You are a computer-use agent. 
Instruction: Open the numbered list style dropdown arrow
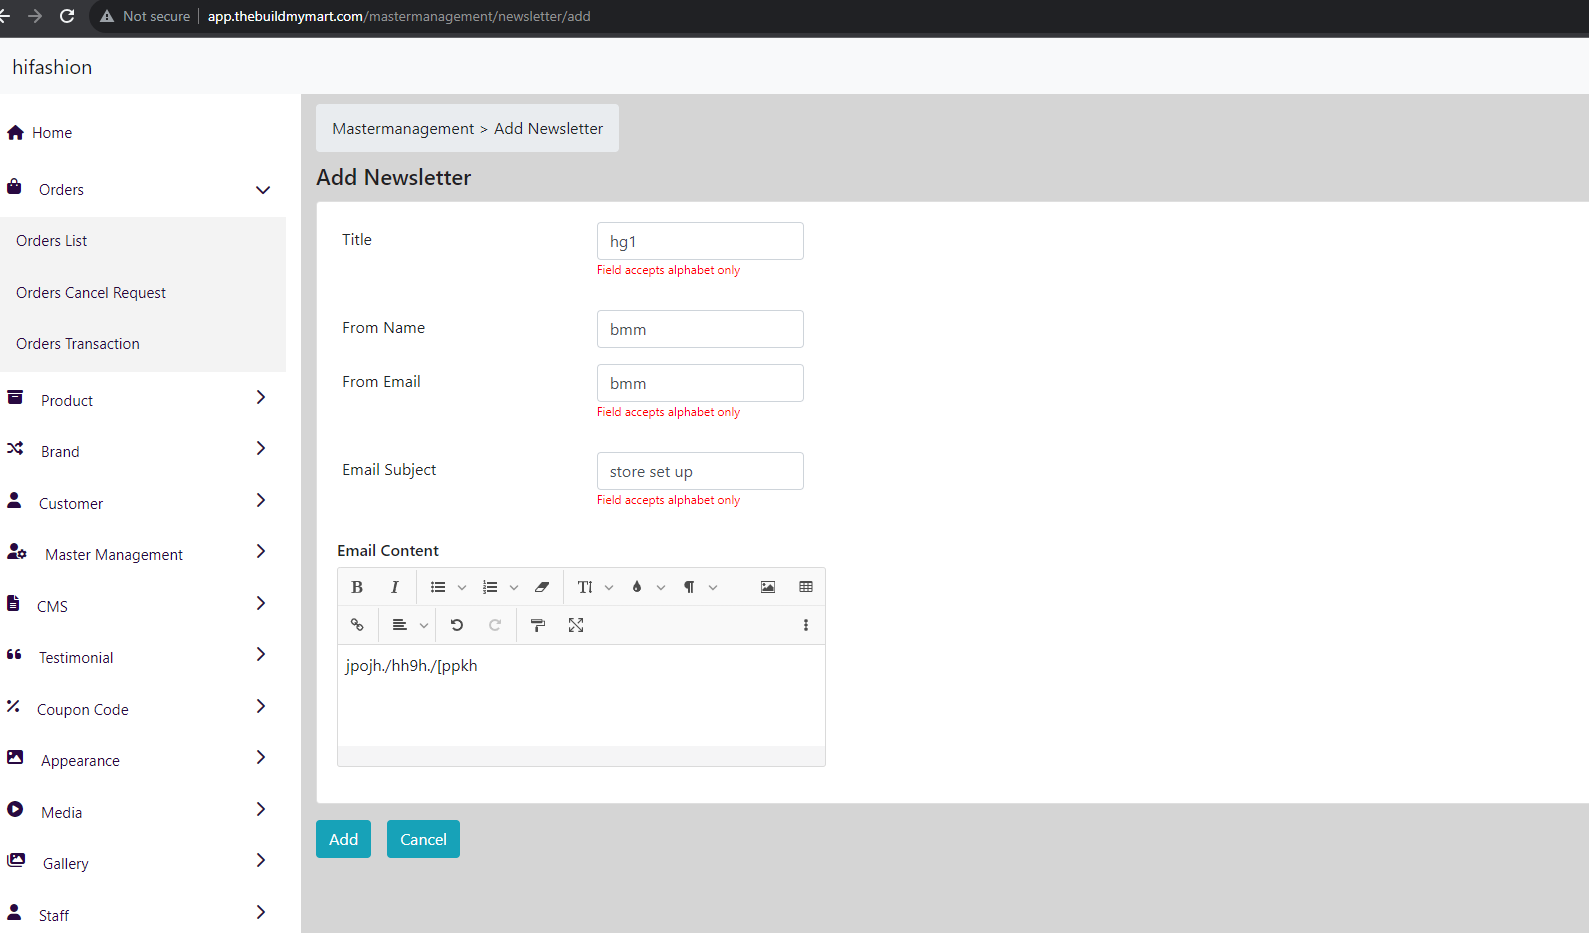click(514, 588)
